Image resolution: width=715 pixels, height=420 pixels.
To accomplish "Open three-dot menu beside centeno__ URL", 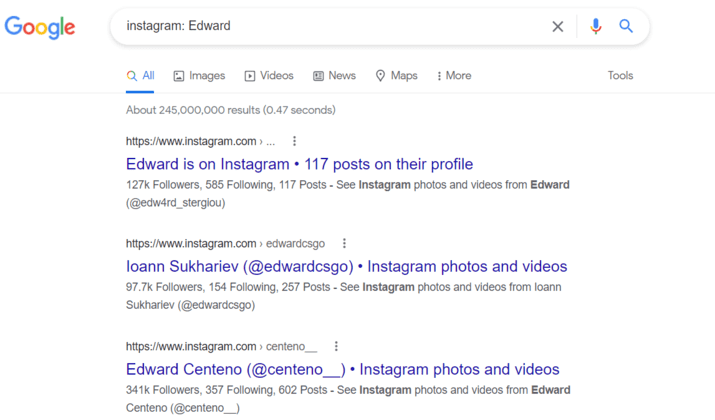I will pyautogui.click(x=336, y=346).
